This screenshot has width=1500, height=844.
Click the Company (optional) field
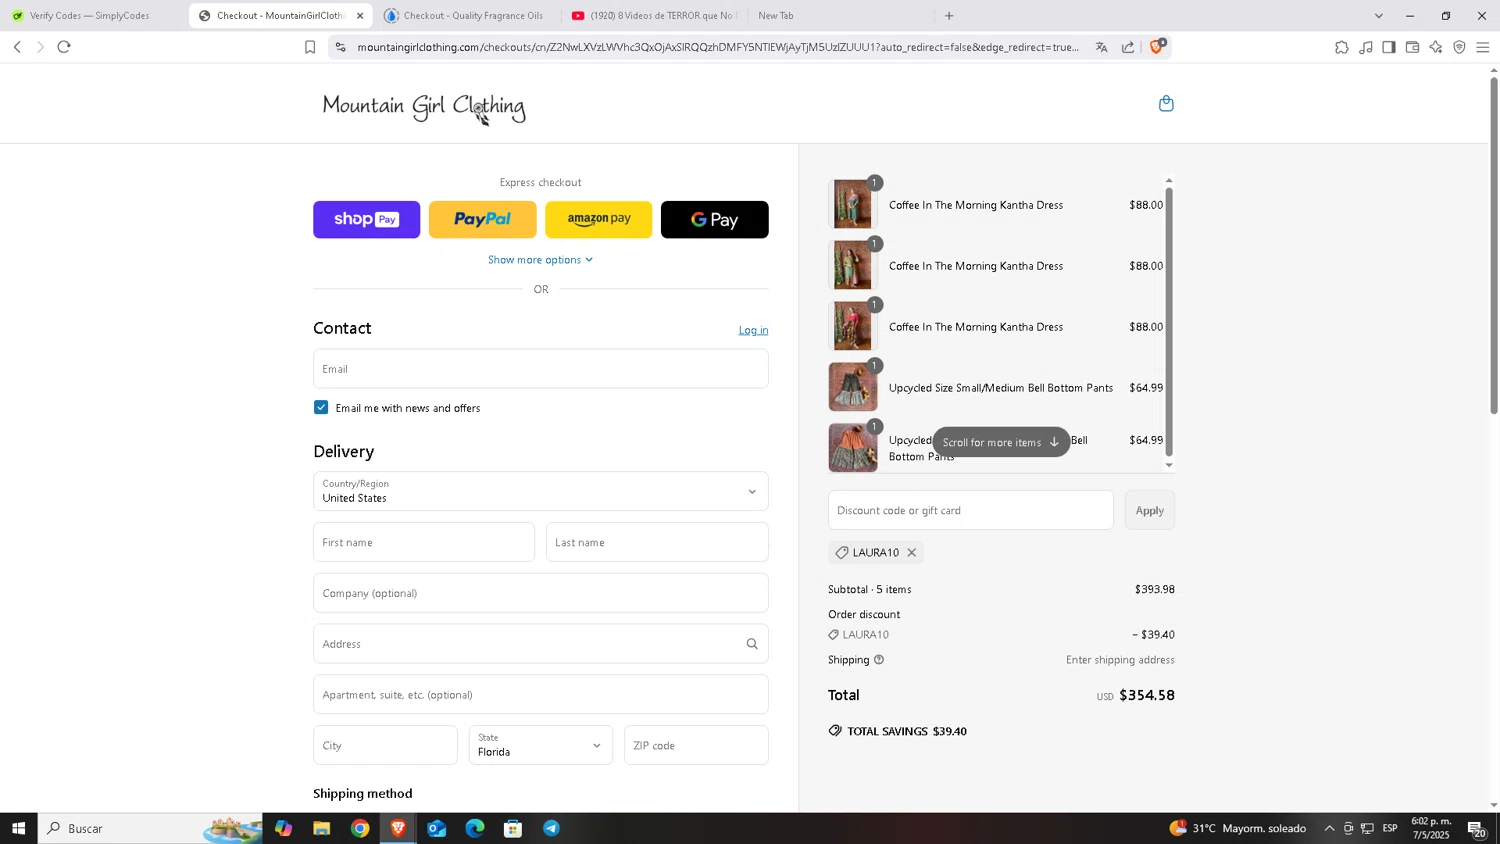pos(541,593)
